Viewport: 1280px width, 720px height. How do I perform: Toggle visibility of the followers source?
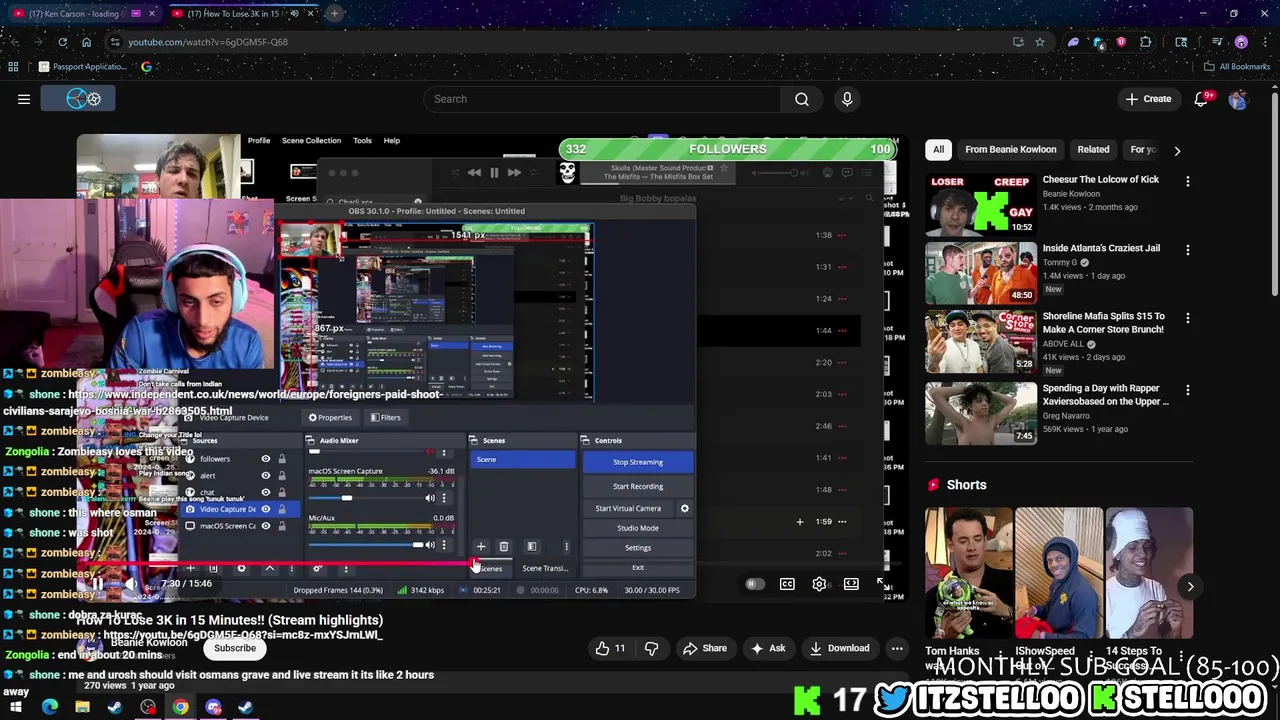coord(265,459)
